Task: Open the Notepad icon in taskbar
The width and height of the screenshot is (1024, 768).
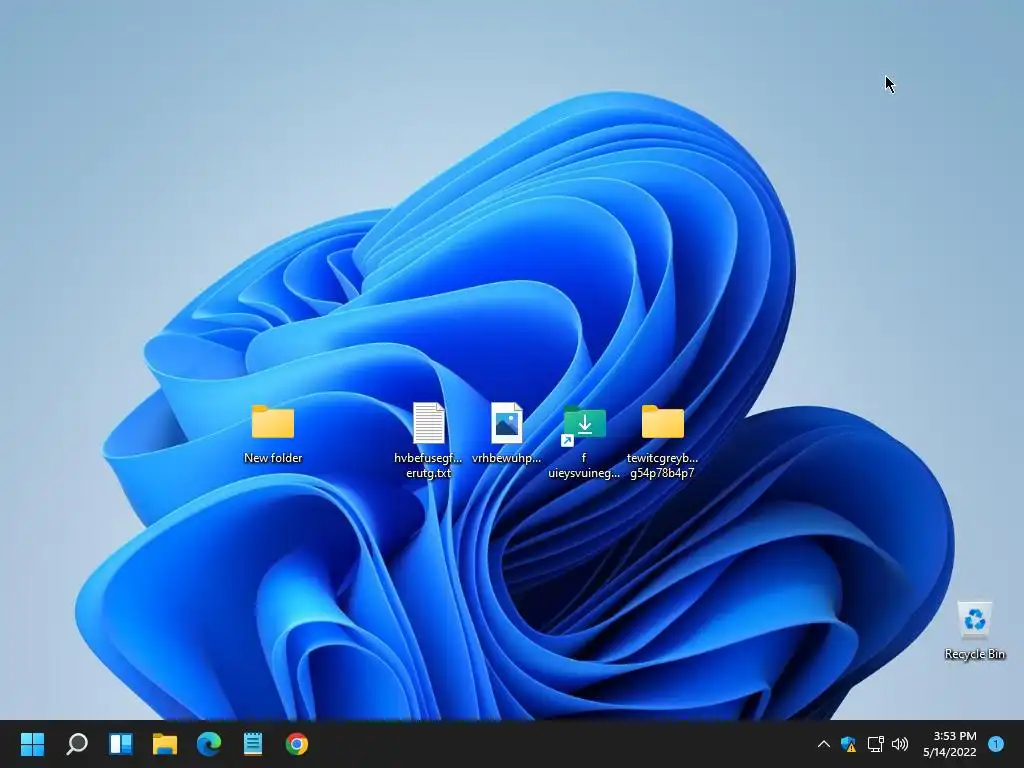Action: pos(253,744)
